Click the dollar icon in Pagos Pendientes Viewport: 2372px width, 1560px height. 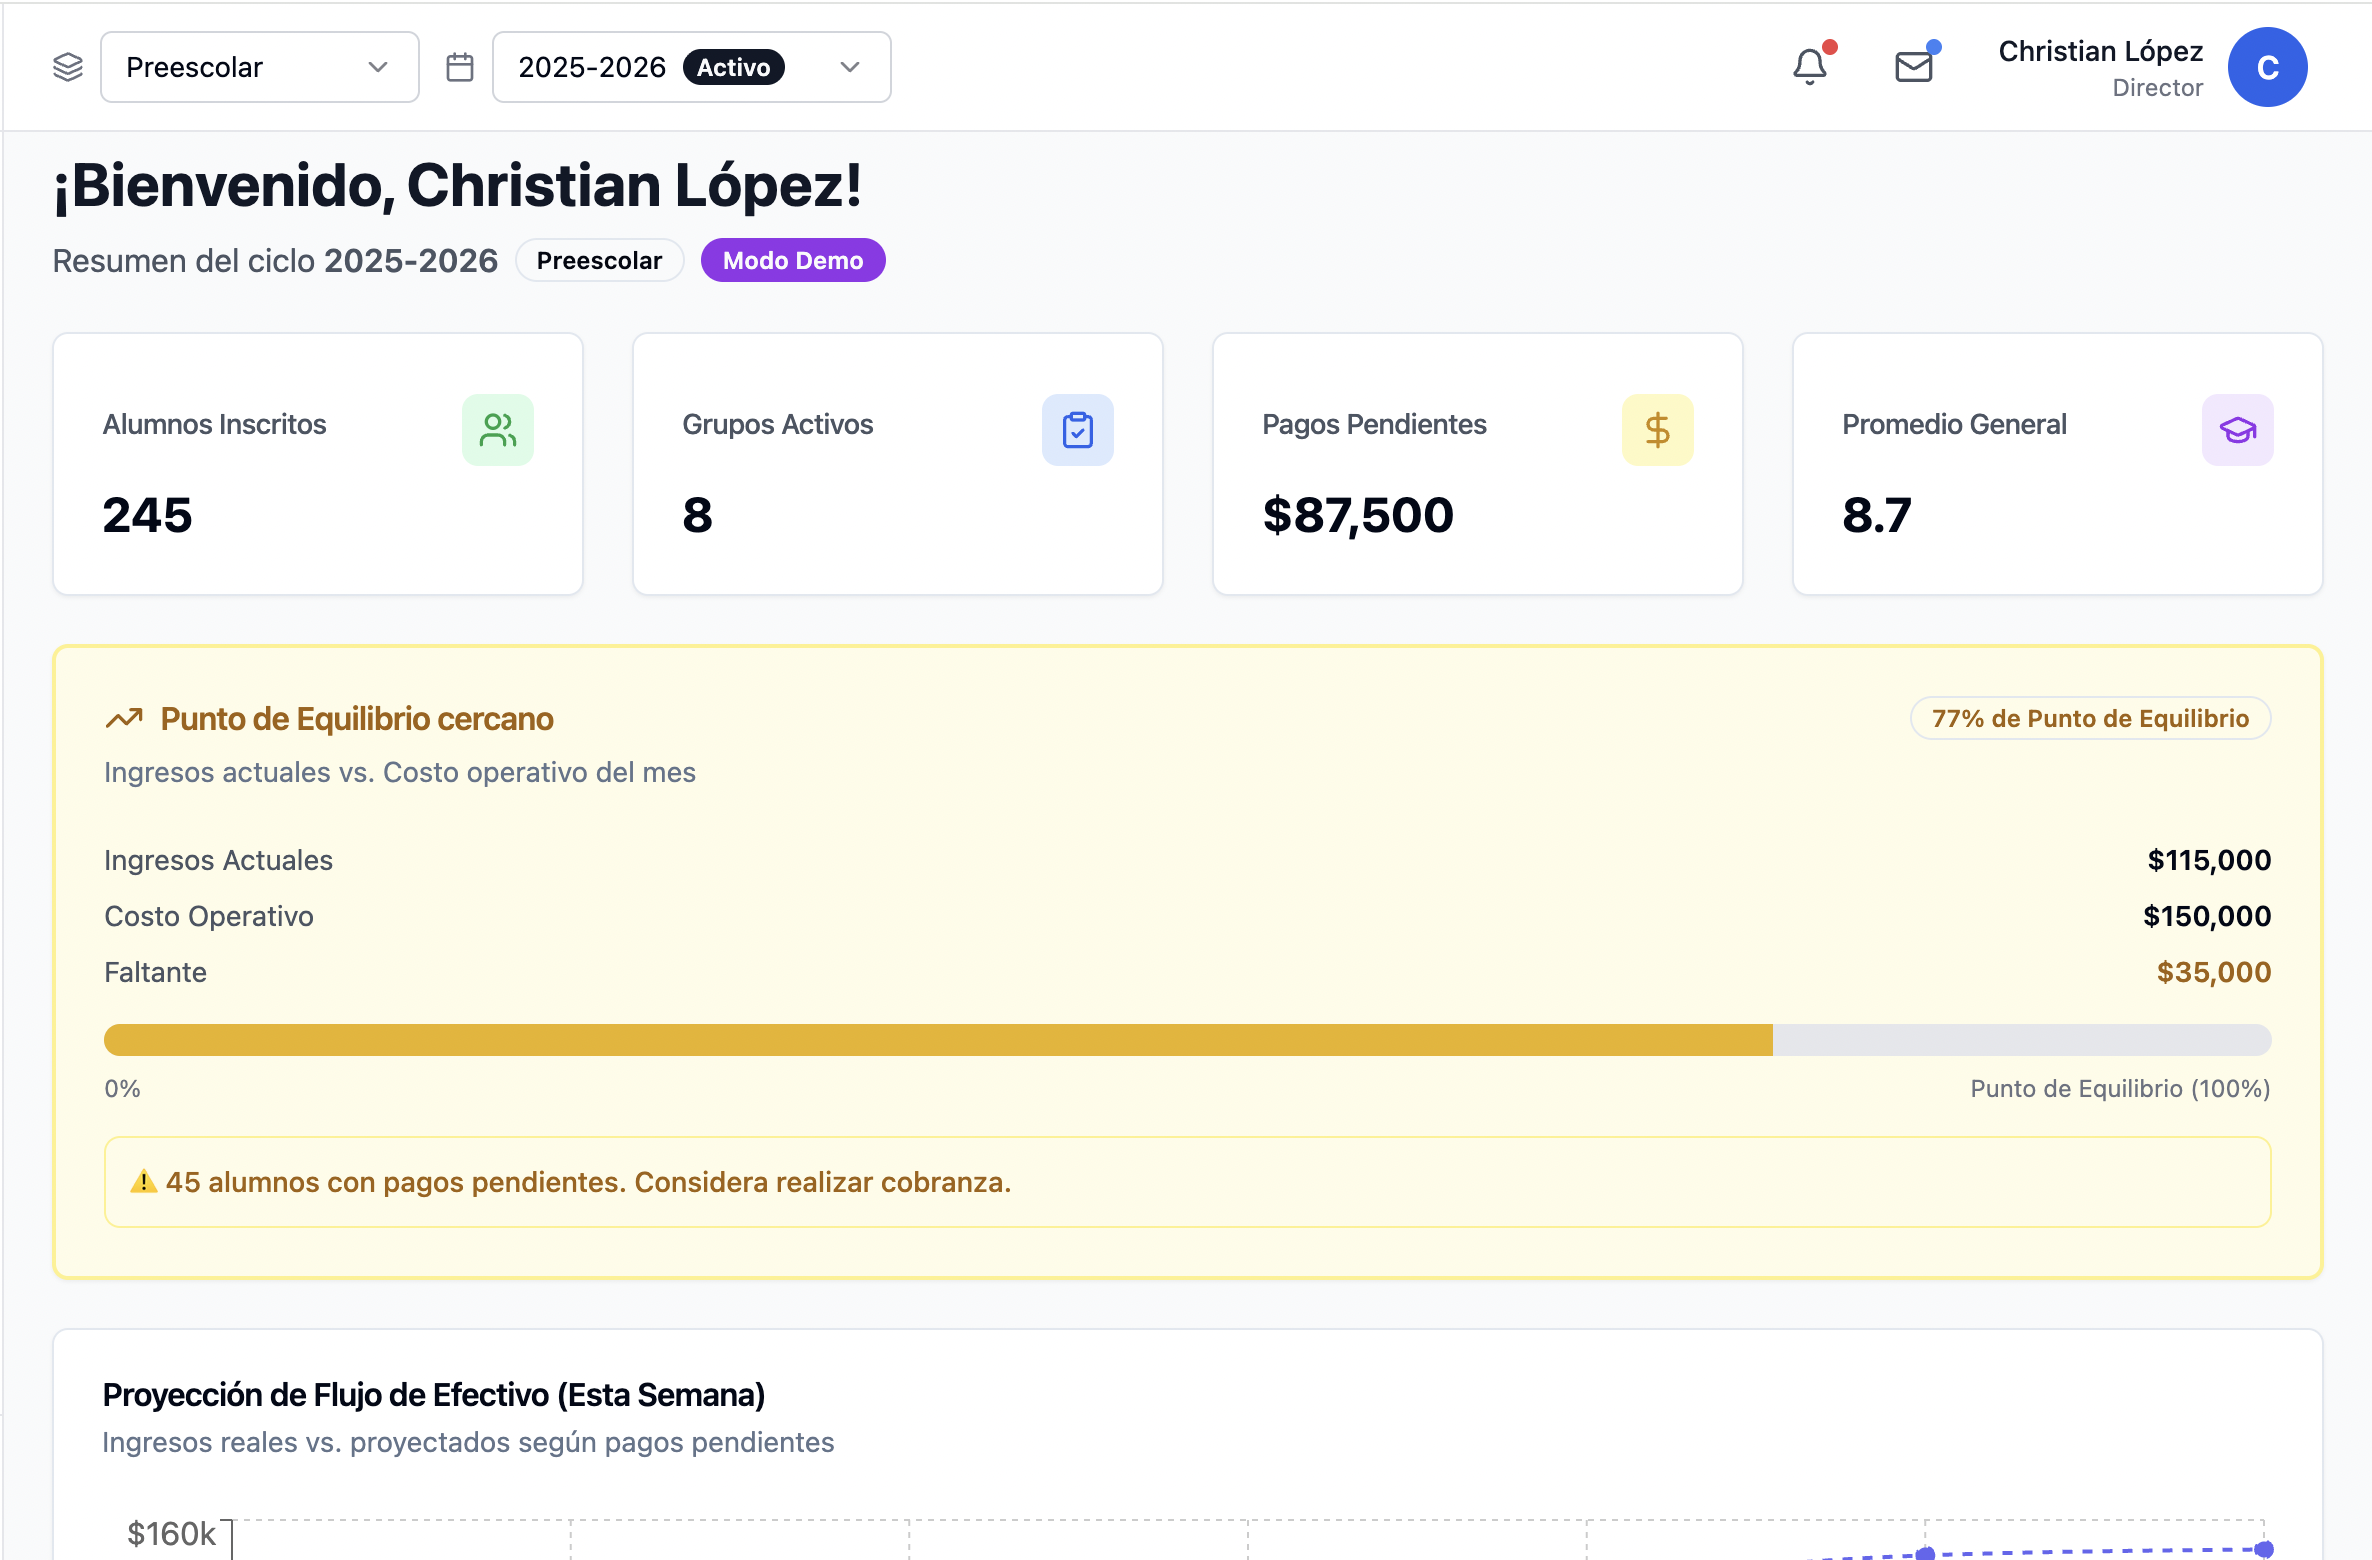1657,430
